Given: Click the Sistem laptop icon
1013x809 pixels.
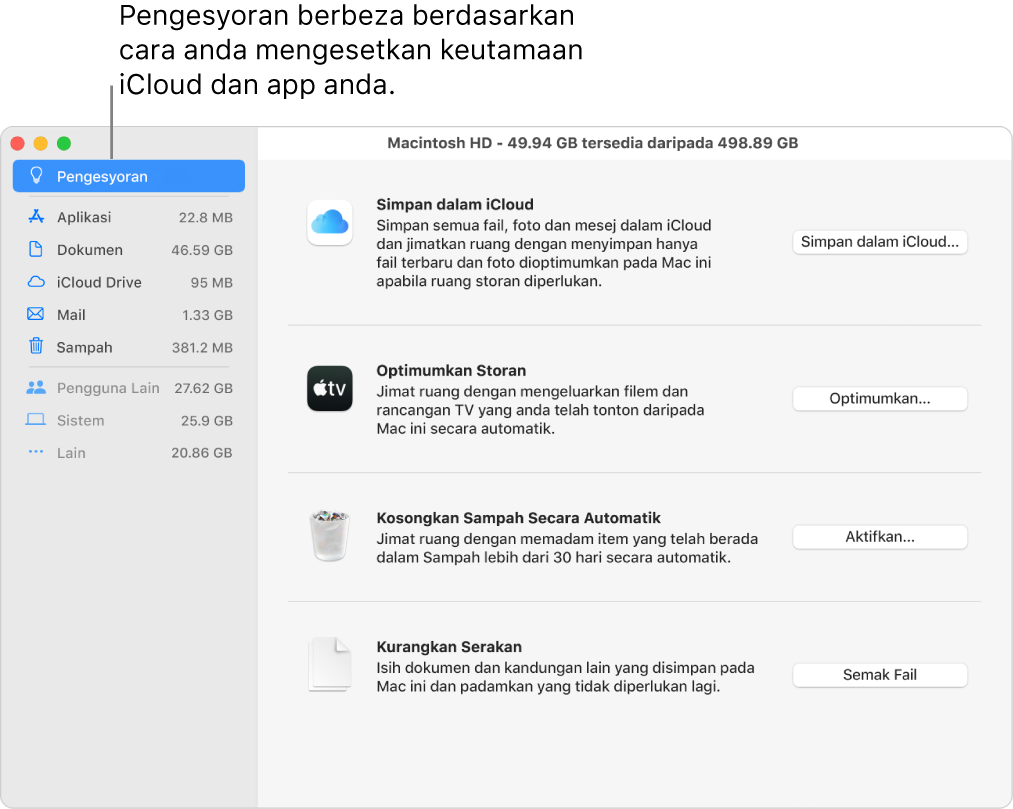Looking at the screenshot, I should coord(36,420).
